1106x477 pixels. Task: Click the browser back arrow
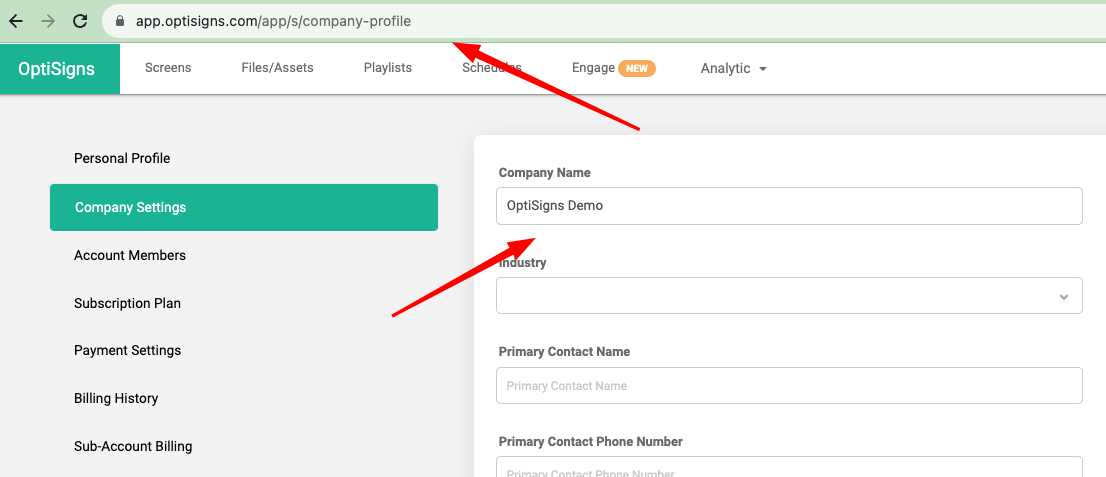16,21
